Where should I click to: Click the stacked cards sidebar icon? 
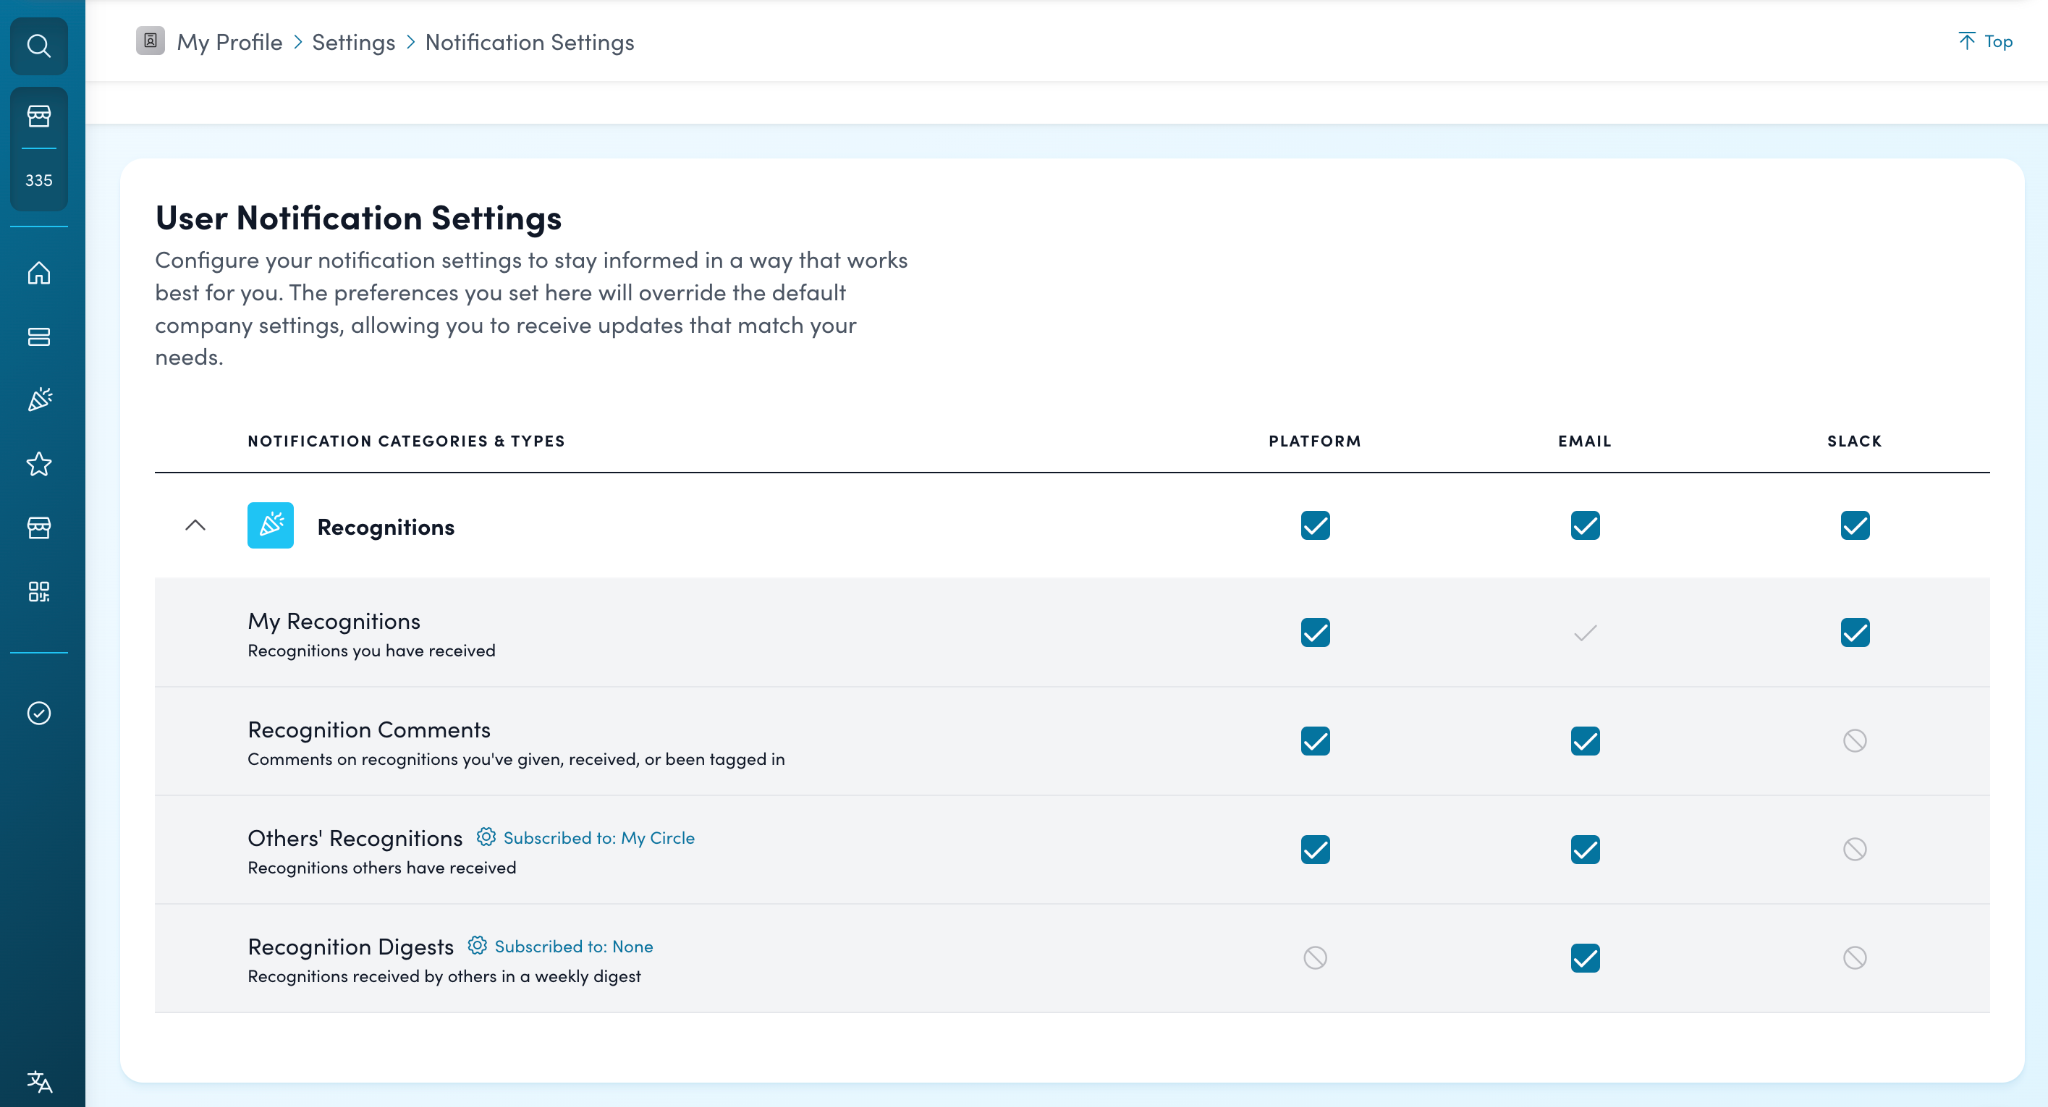[x=39, y=337]
